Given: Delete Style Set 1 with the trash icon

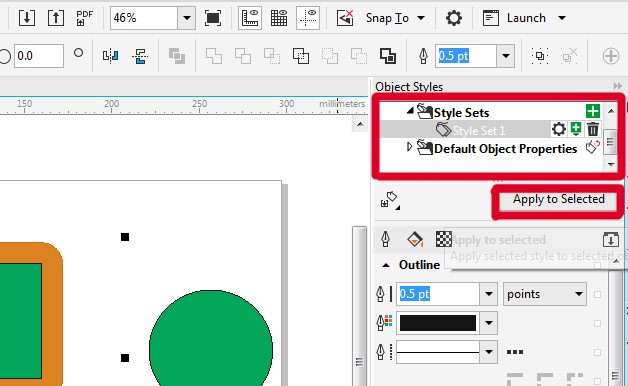Looking at the screenshot, I should [593, 129].
